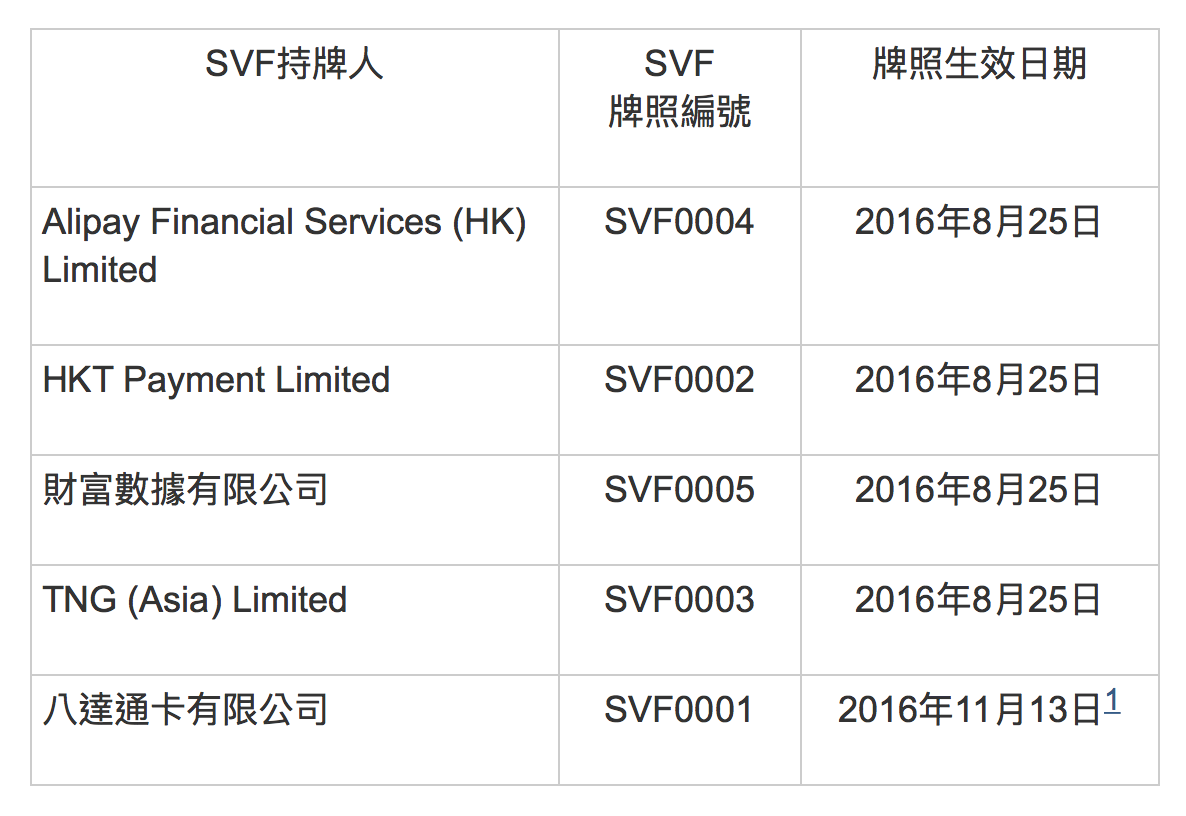
Task: Click the SVF持牌人 column header
Action: [x=294, y=65]
